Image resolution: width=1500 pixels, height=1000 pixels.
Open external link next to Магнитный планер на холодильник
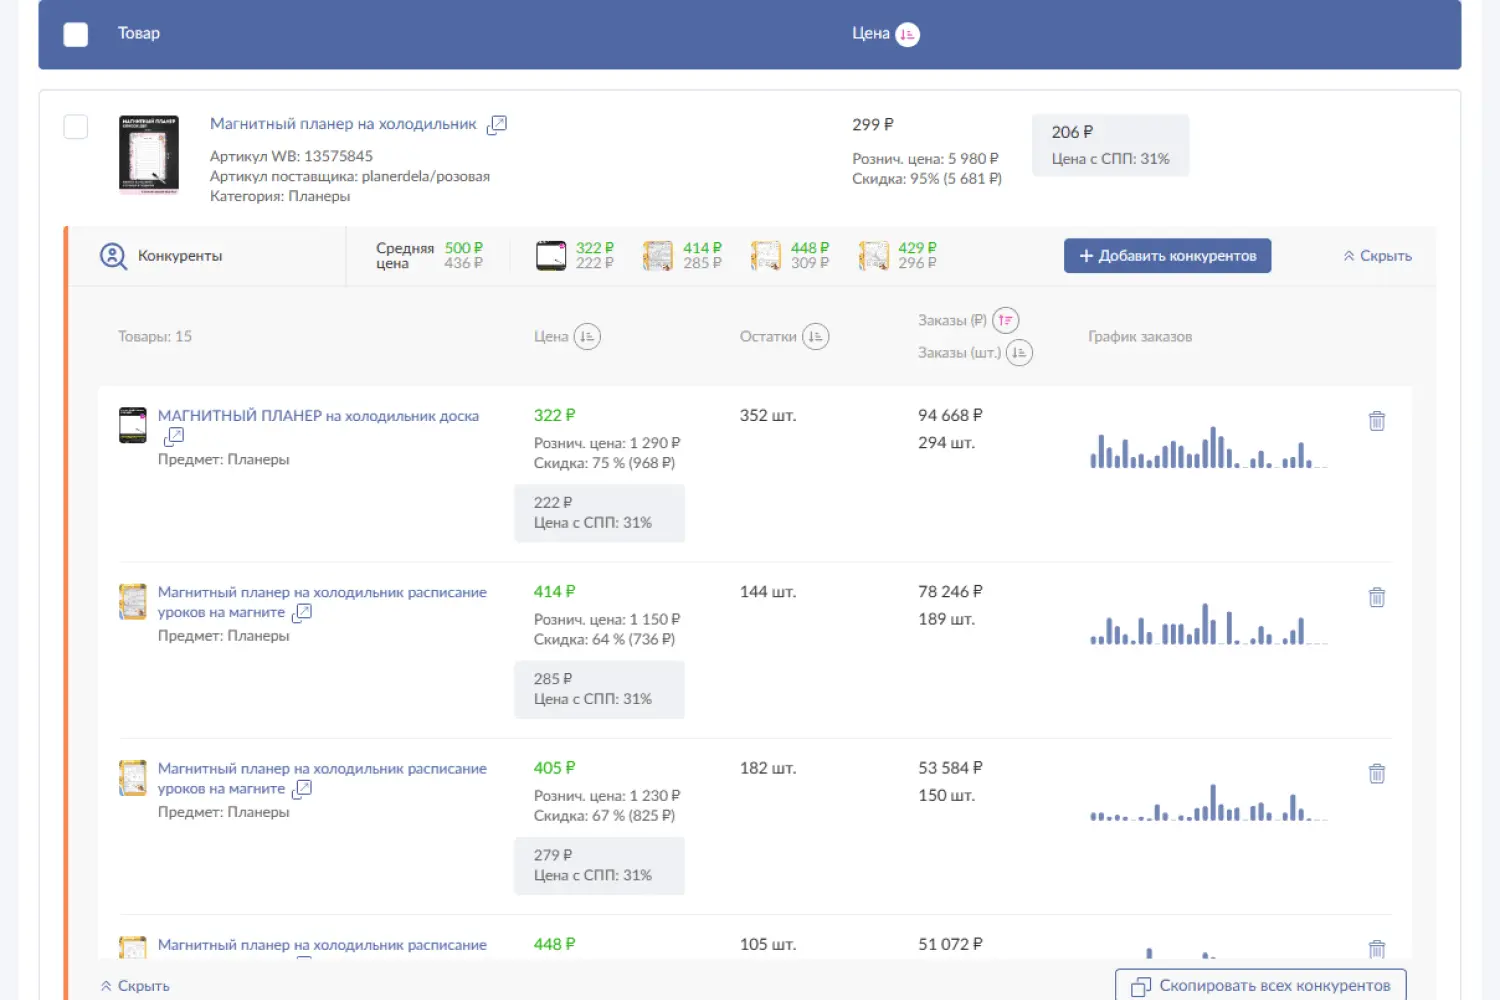coord(497,125)
